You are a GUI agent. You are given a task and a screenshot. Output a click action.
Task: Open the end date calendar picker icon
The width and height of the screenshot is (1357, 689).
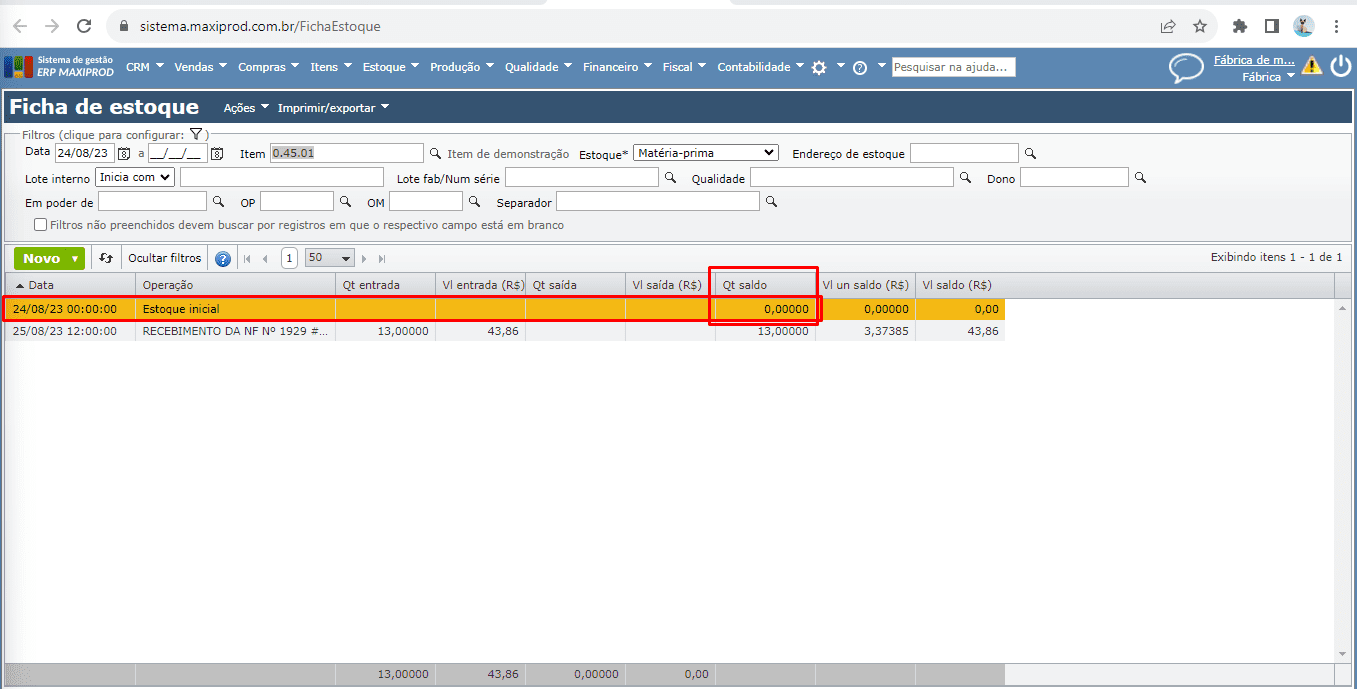point(217,154)
